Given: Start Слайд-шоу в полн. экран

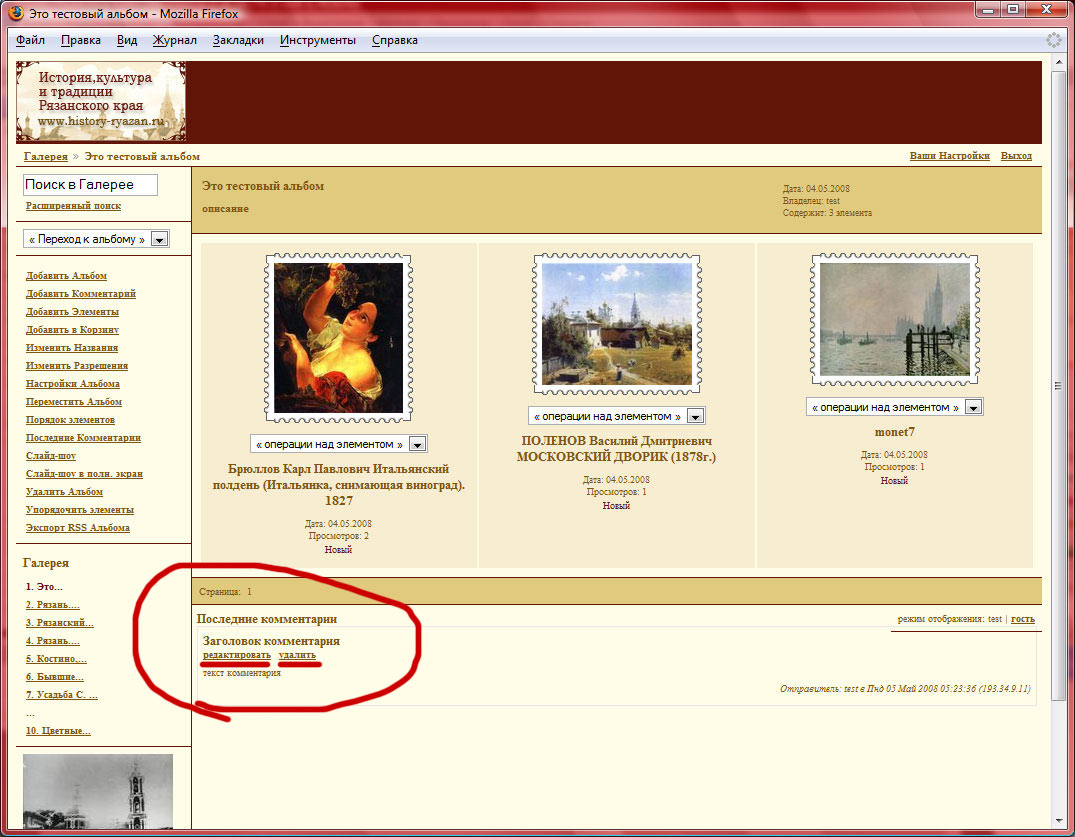Looking at the screenshot, I should point(84,474).
